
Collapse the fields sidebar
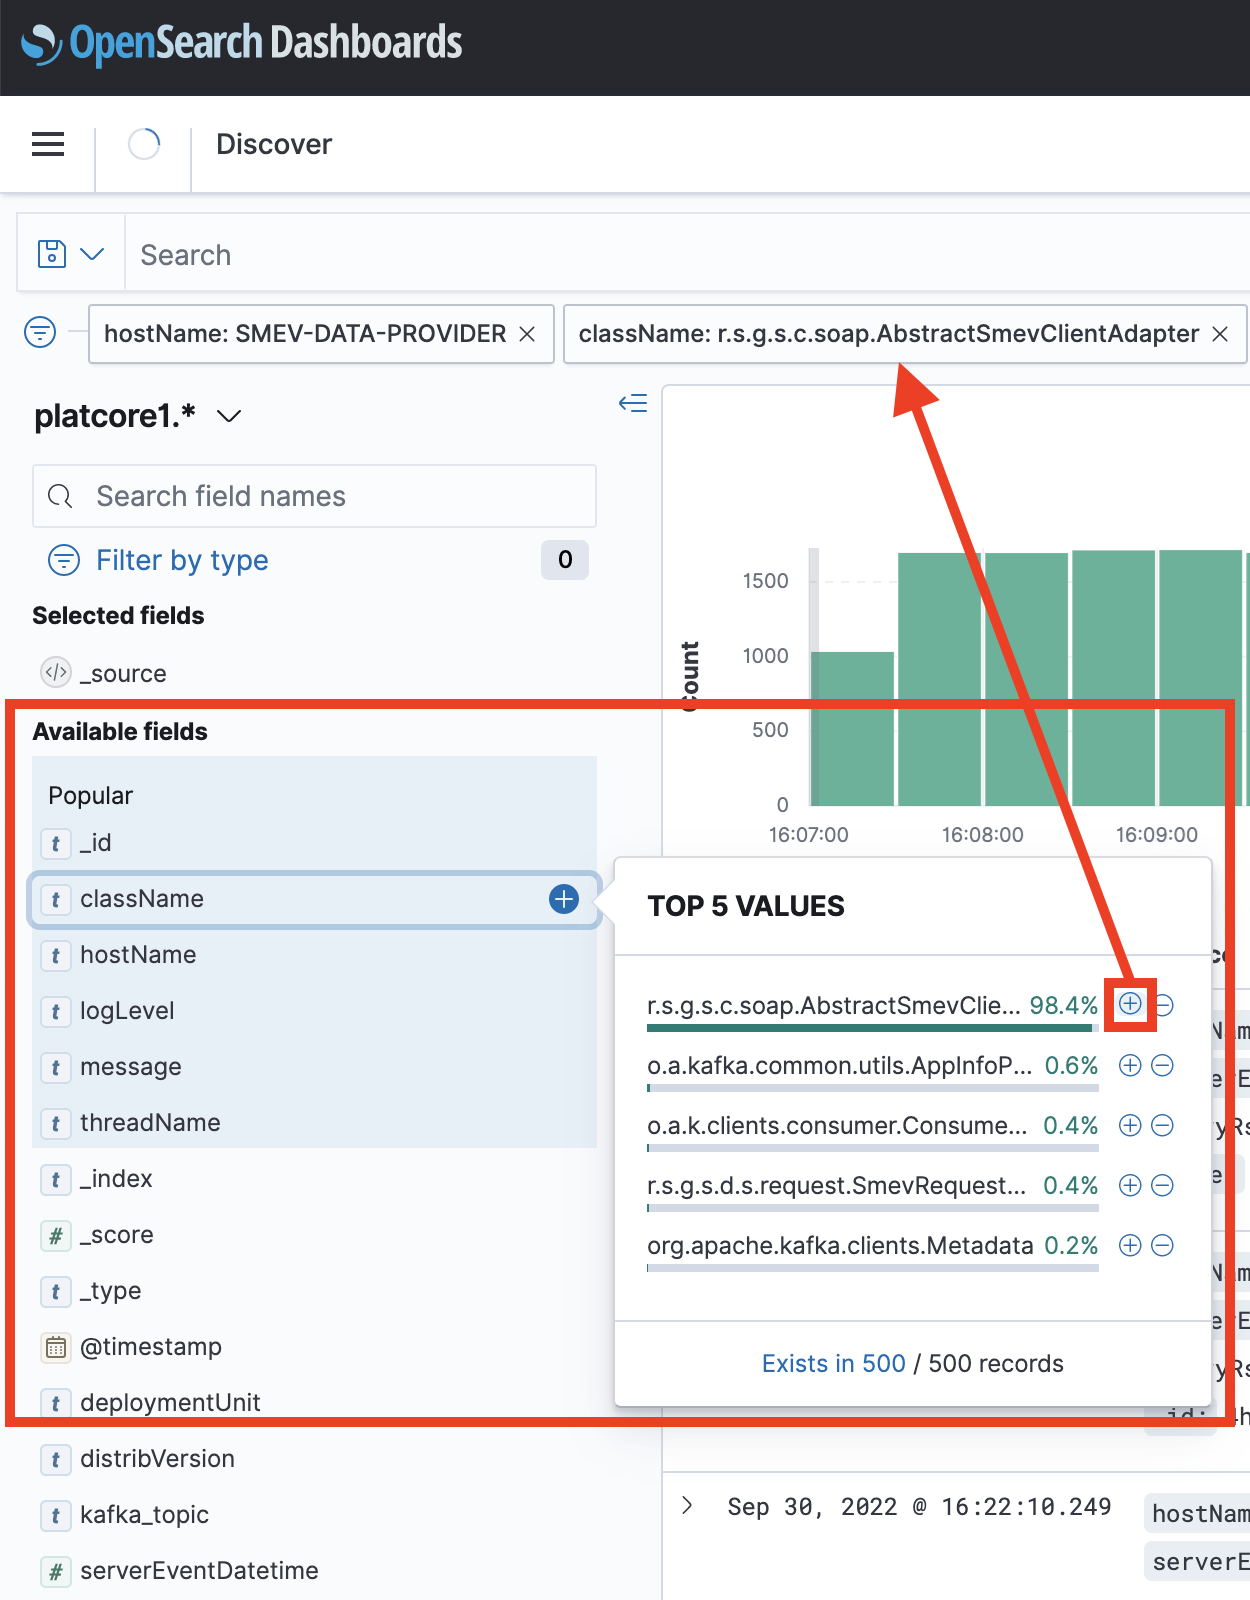pos(633,403)
